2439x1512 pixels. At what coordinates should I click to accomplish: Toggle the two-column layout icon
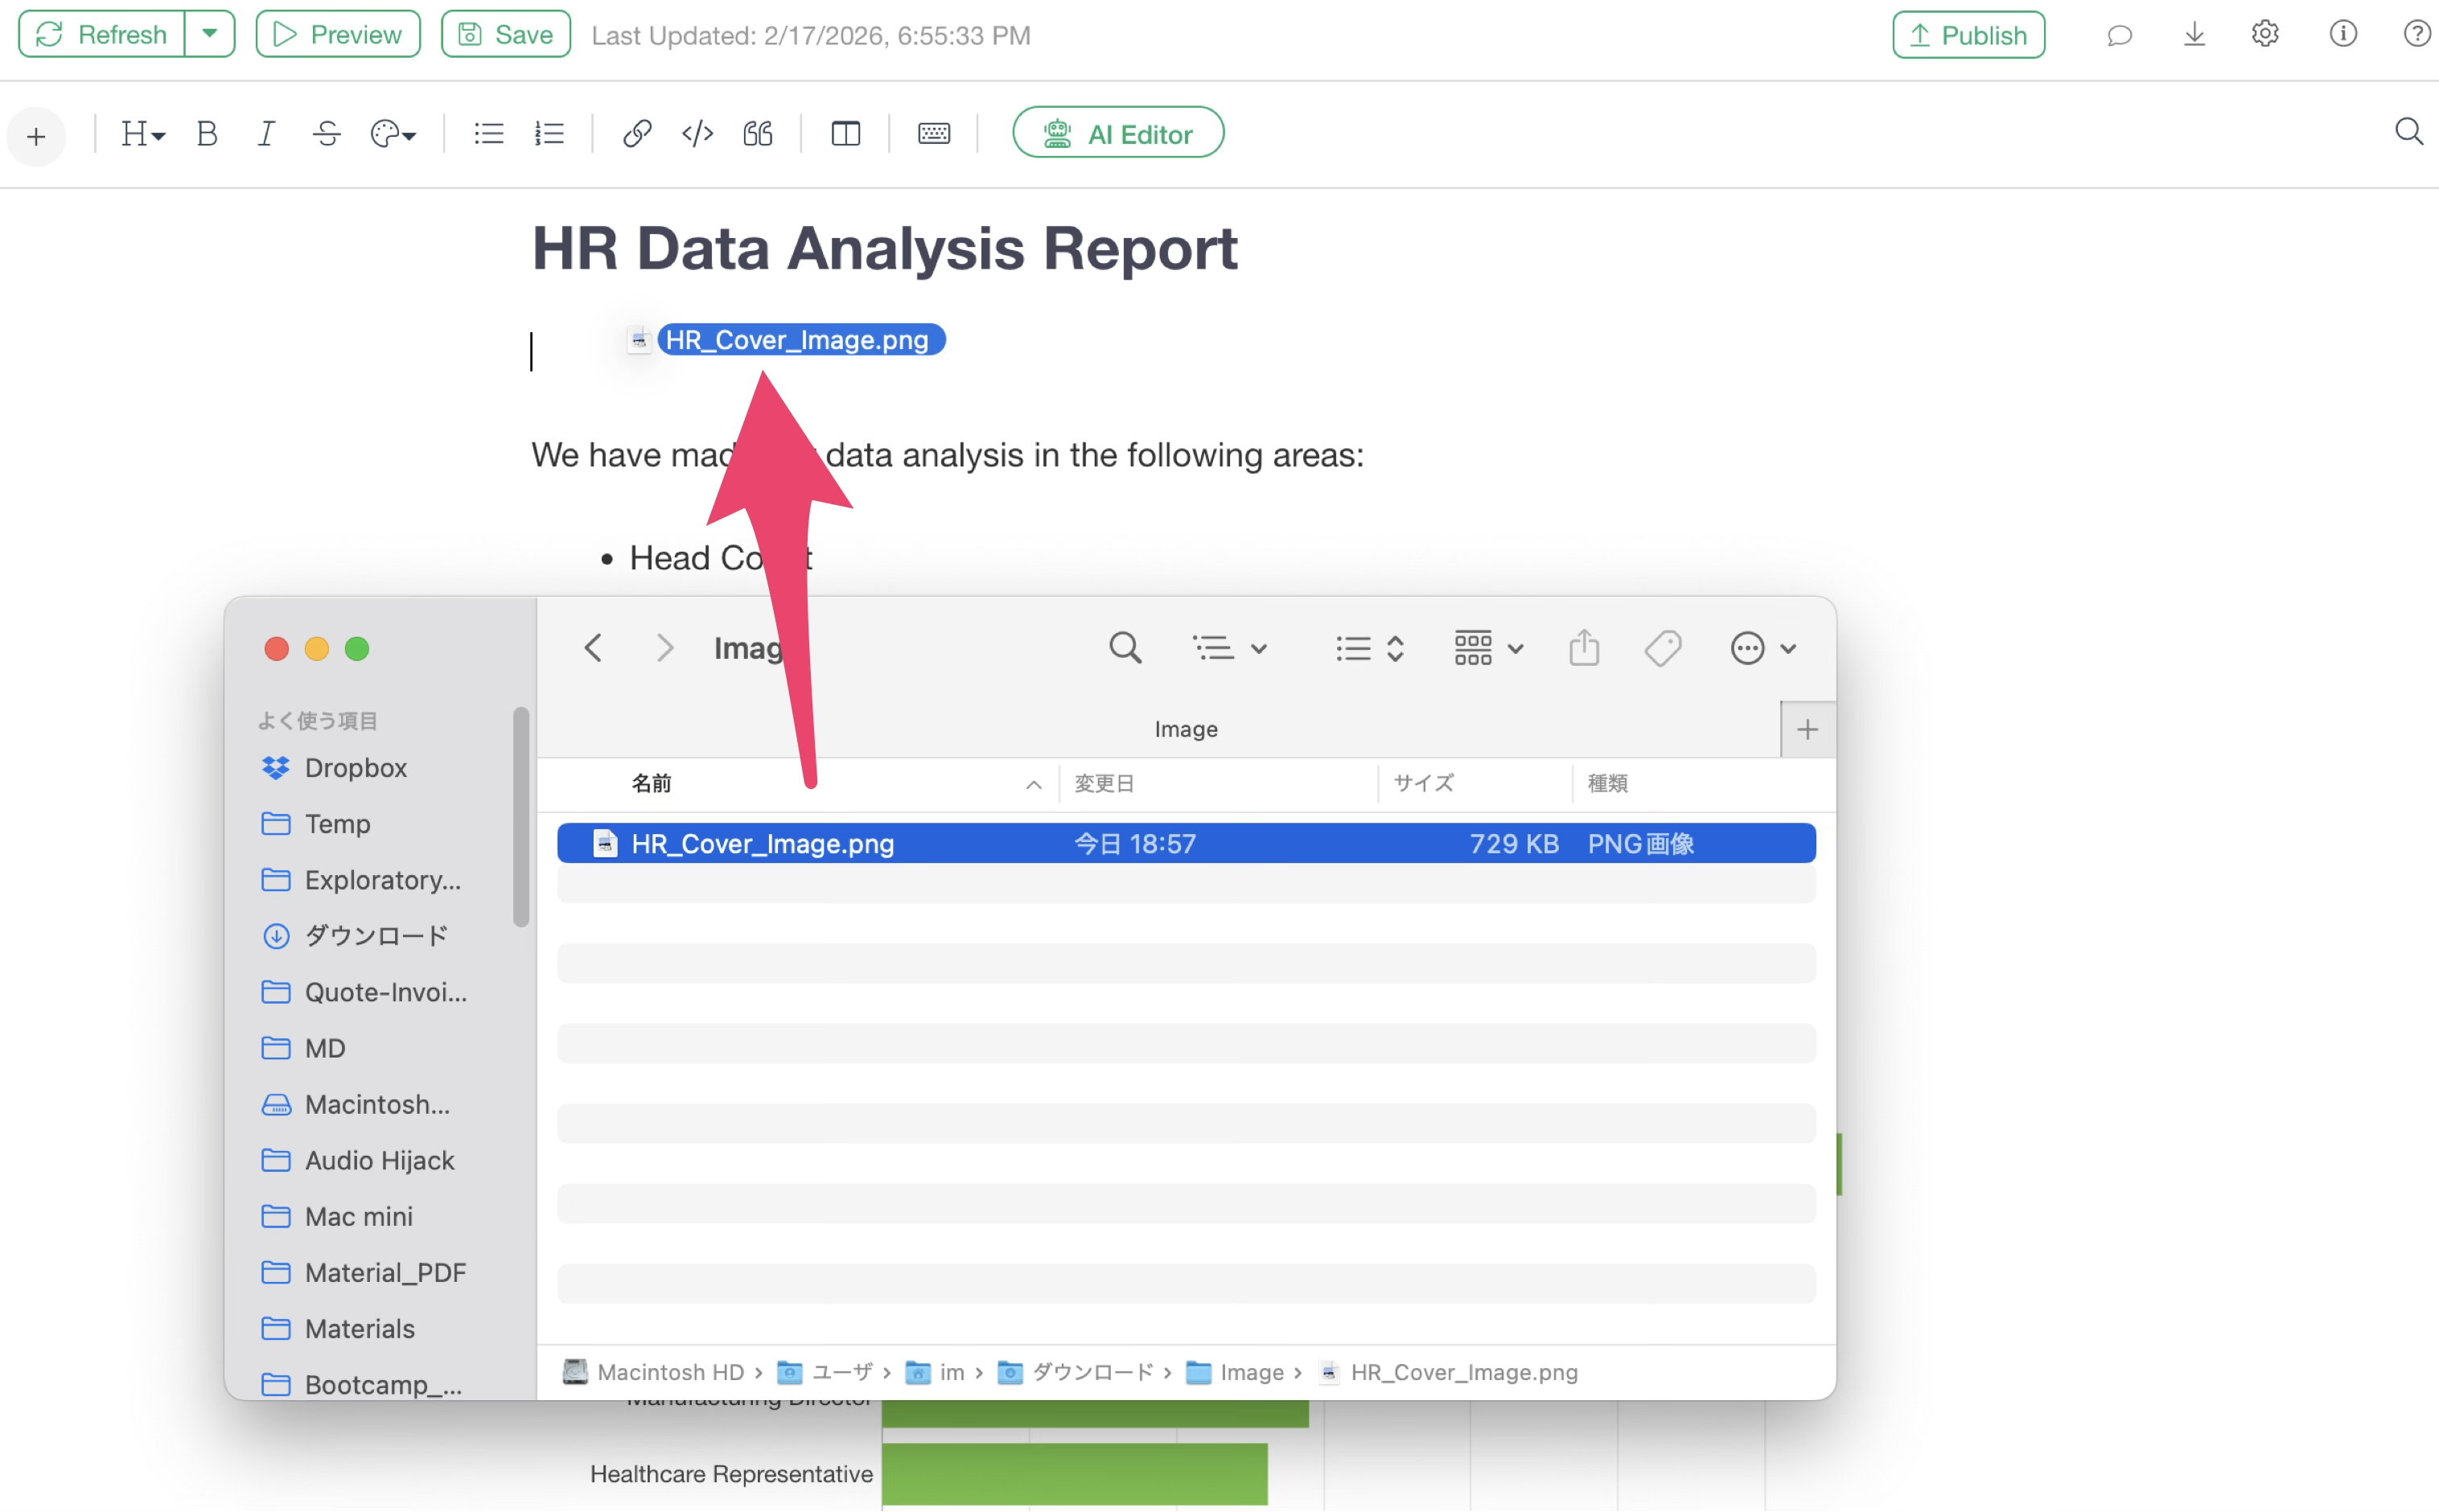[x=845, y=133]
